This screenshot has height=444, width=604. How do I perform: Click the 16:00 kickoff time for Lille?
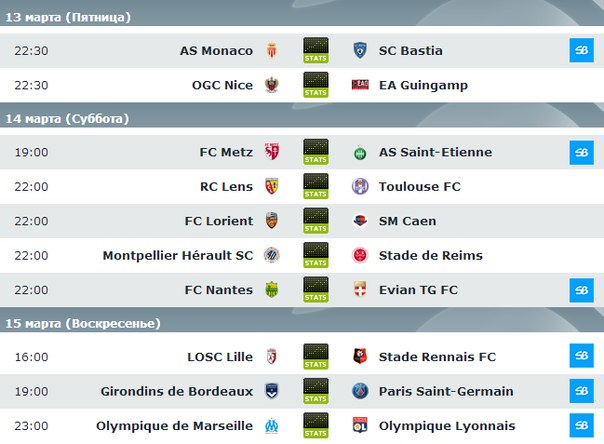tap(31, 357)
